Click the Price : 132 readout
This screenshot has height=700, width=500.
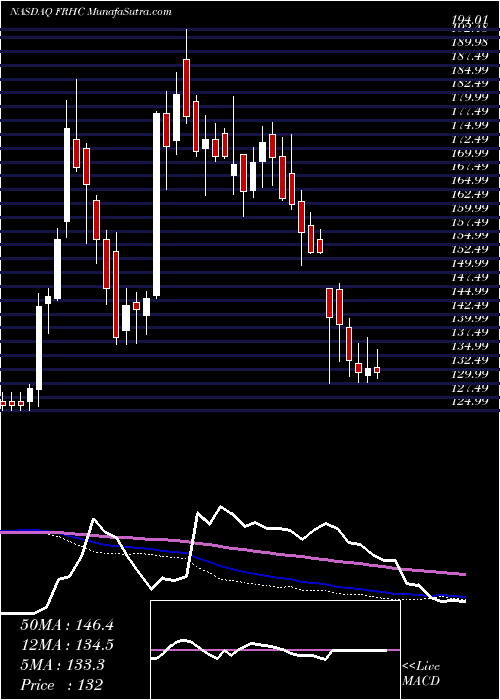[62, 685]
